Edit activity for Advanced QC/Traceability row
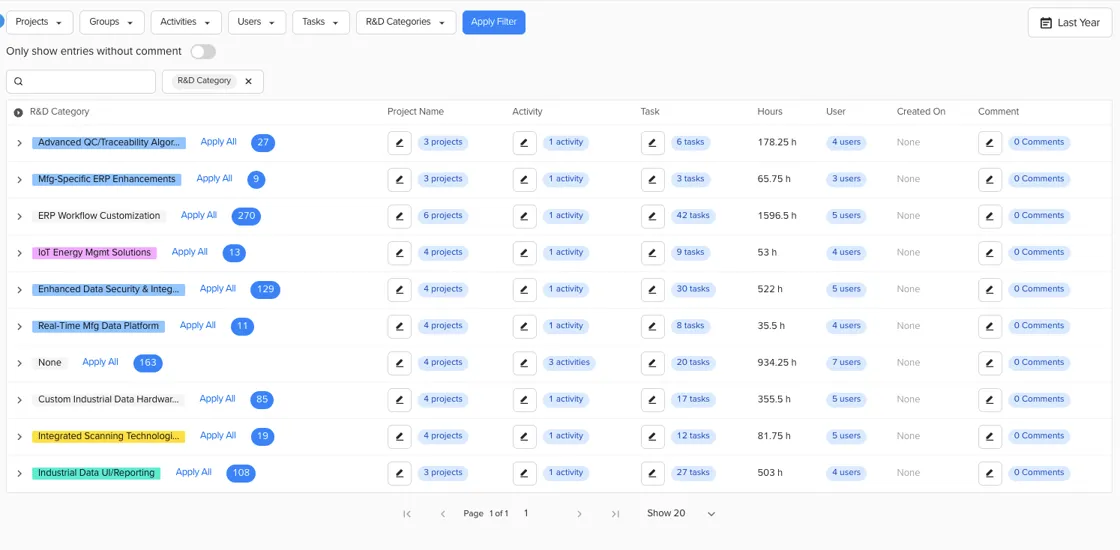Screen dimensions: 1120x550 tap(524, 143)
